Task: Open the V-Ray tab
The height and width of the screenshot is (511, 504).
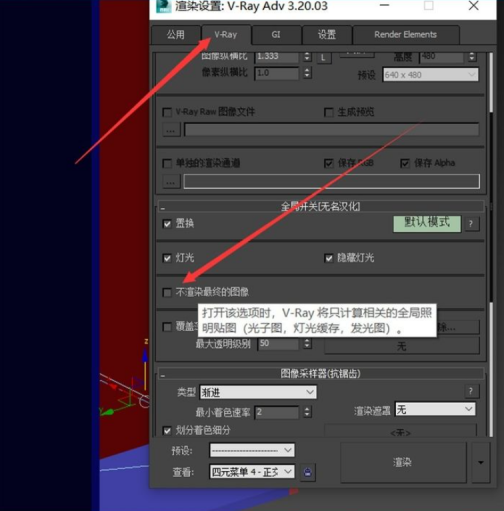Action: click(226, 34)
